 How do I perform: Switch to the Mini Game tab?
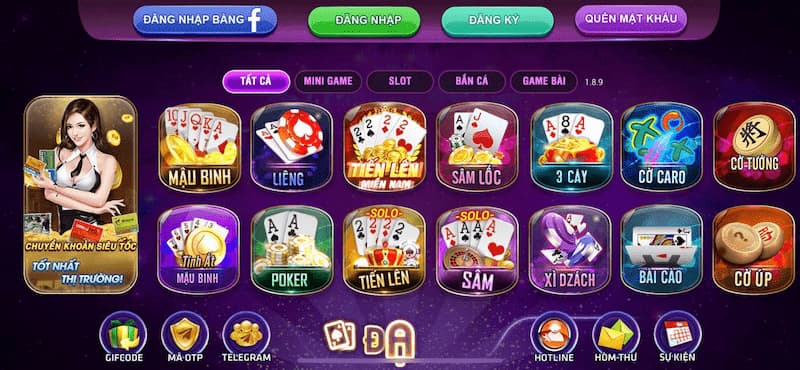[x=328, y=81]
